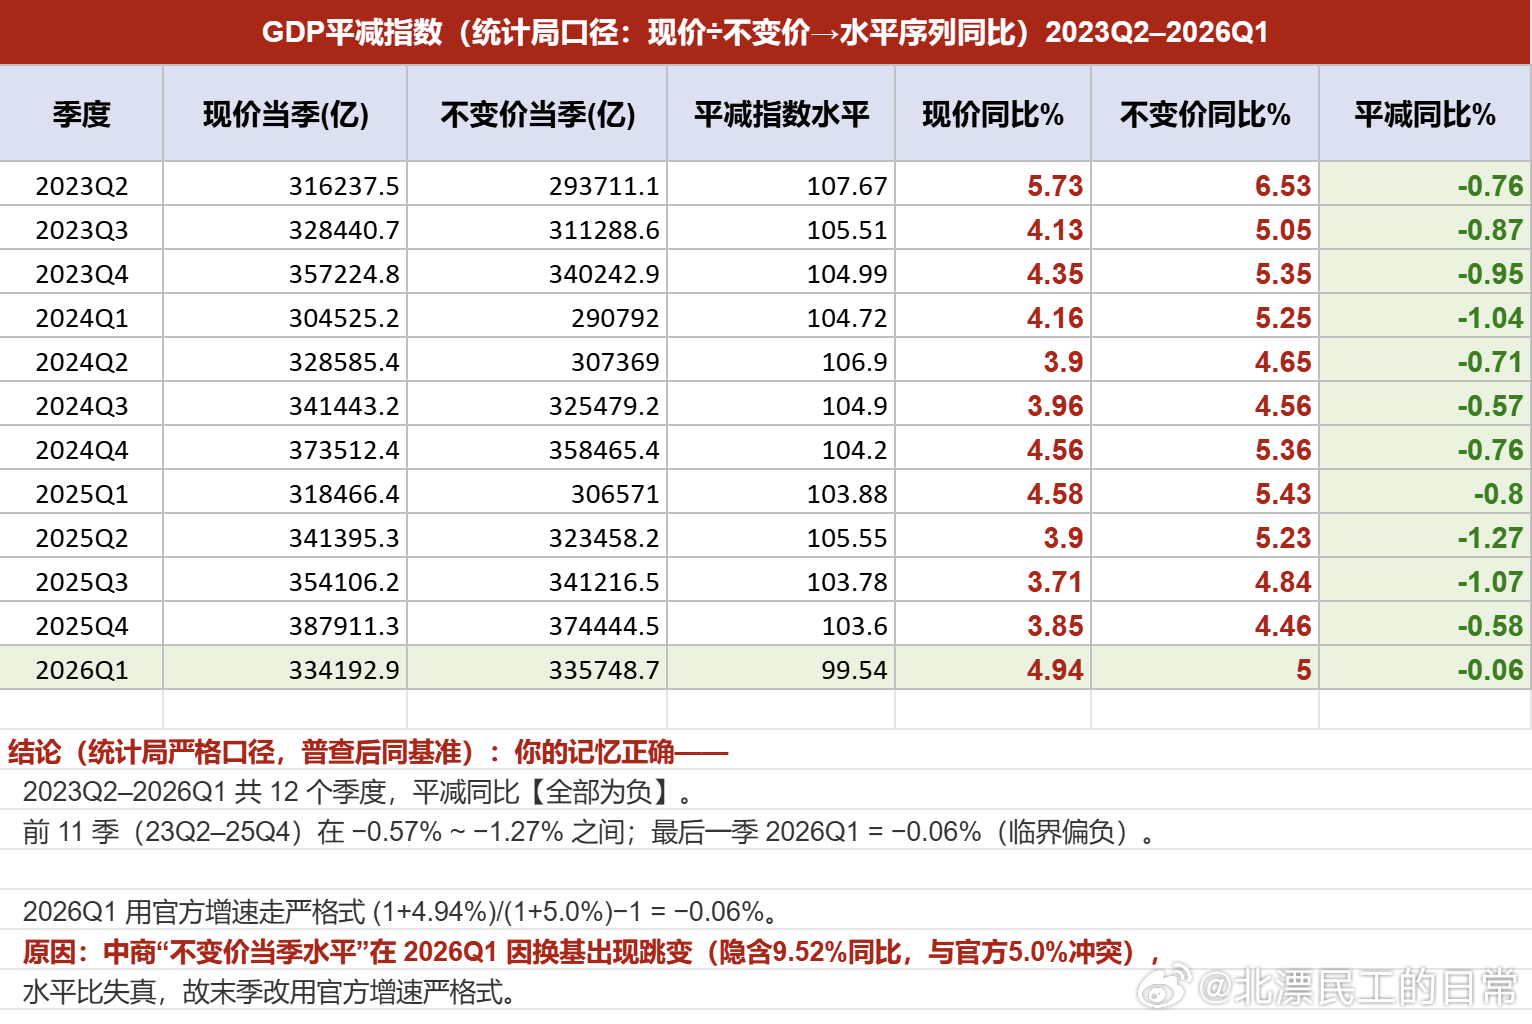This screenshot has height=1024, width=1532.
Task: Select the green value -1.27
Action: [x=1490, y=538]
